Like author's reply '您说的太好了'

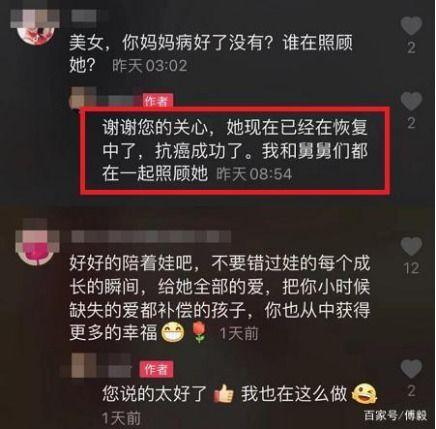tap(411, 369)
